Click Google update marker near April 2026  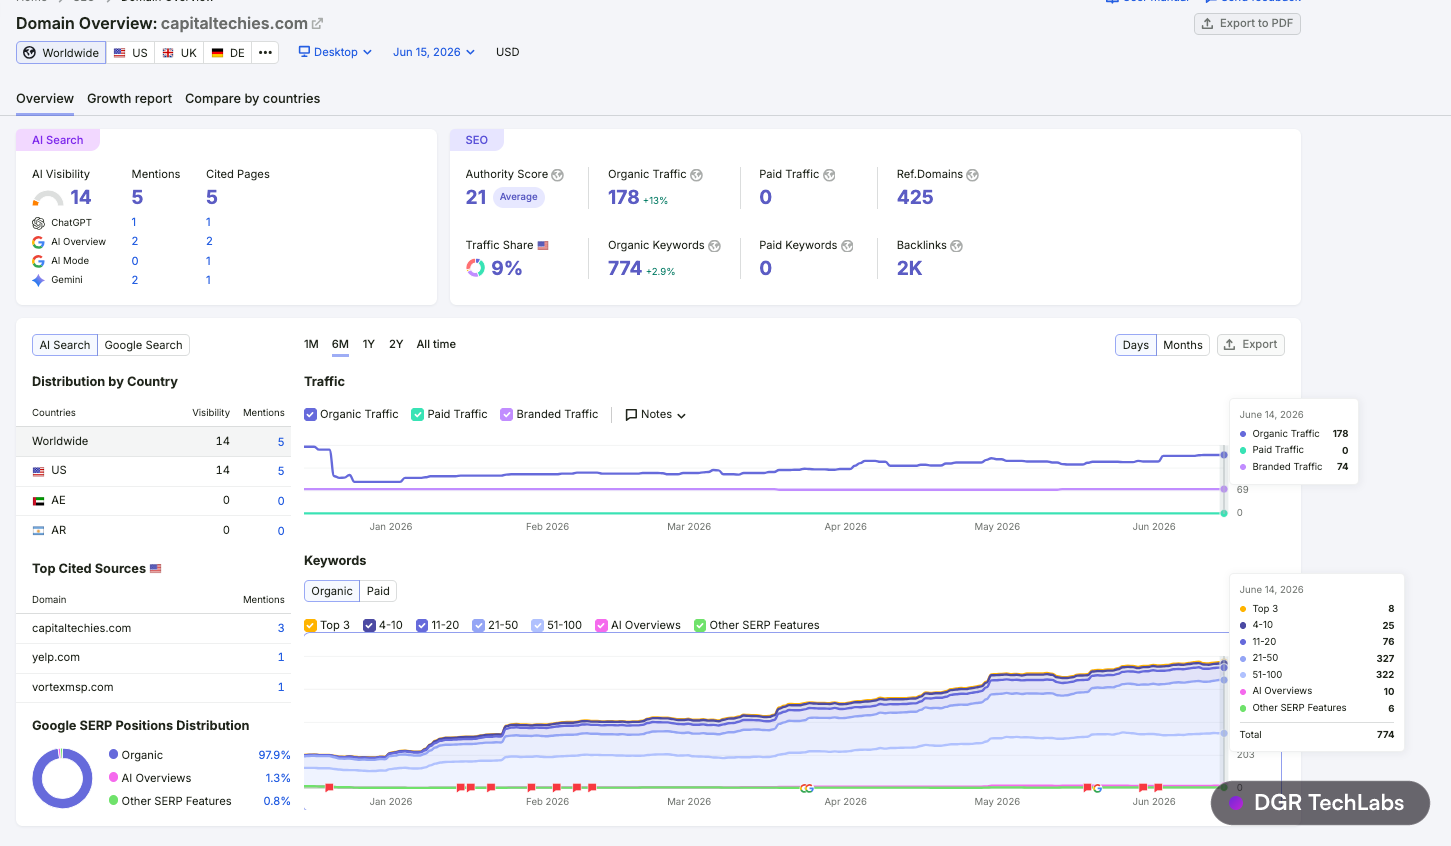[x=807, y=789]
